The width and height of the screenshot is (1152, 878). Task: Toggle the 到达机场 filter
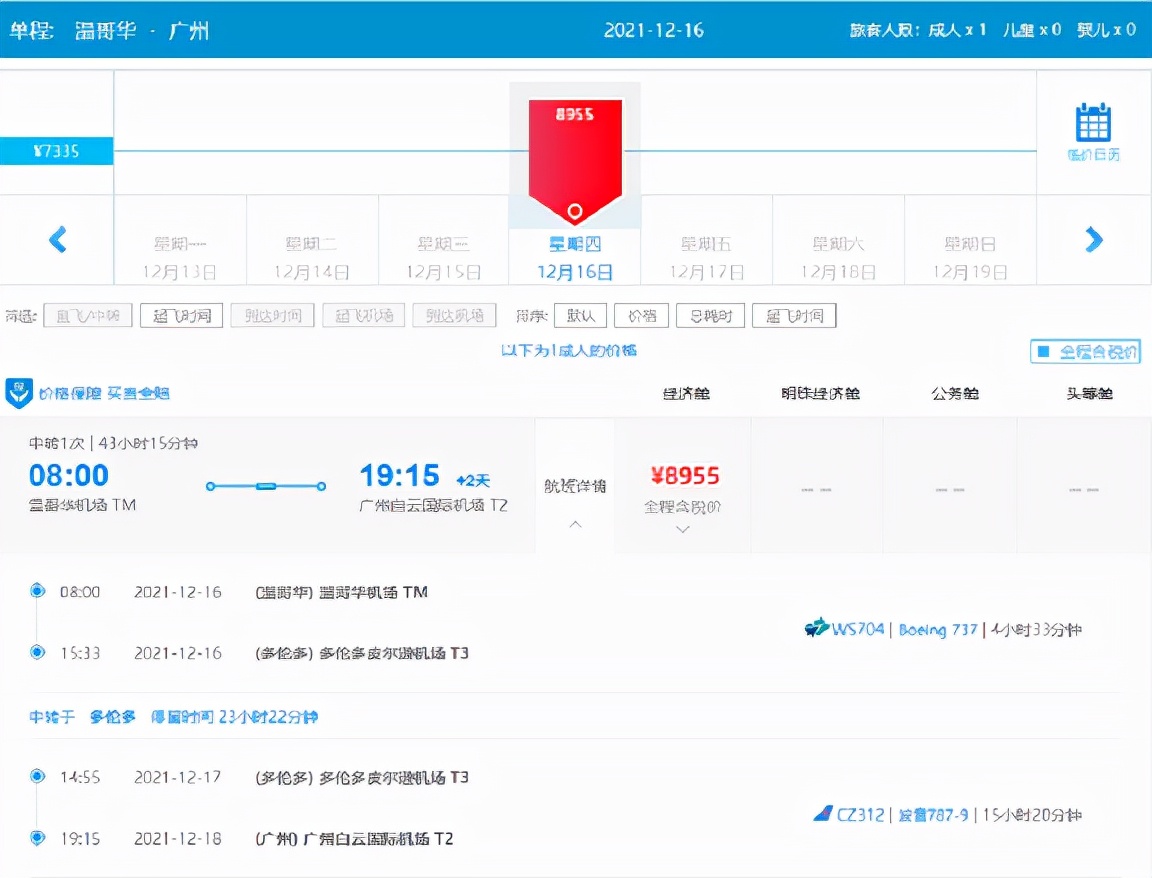(x=453, y=315)
